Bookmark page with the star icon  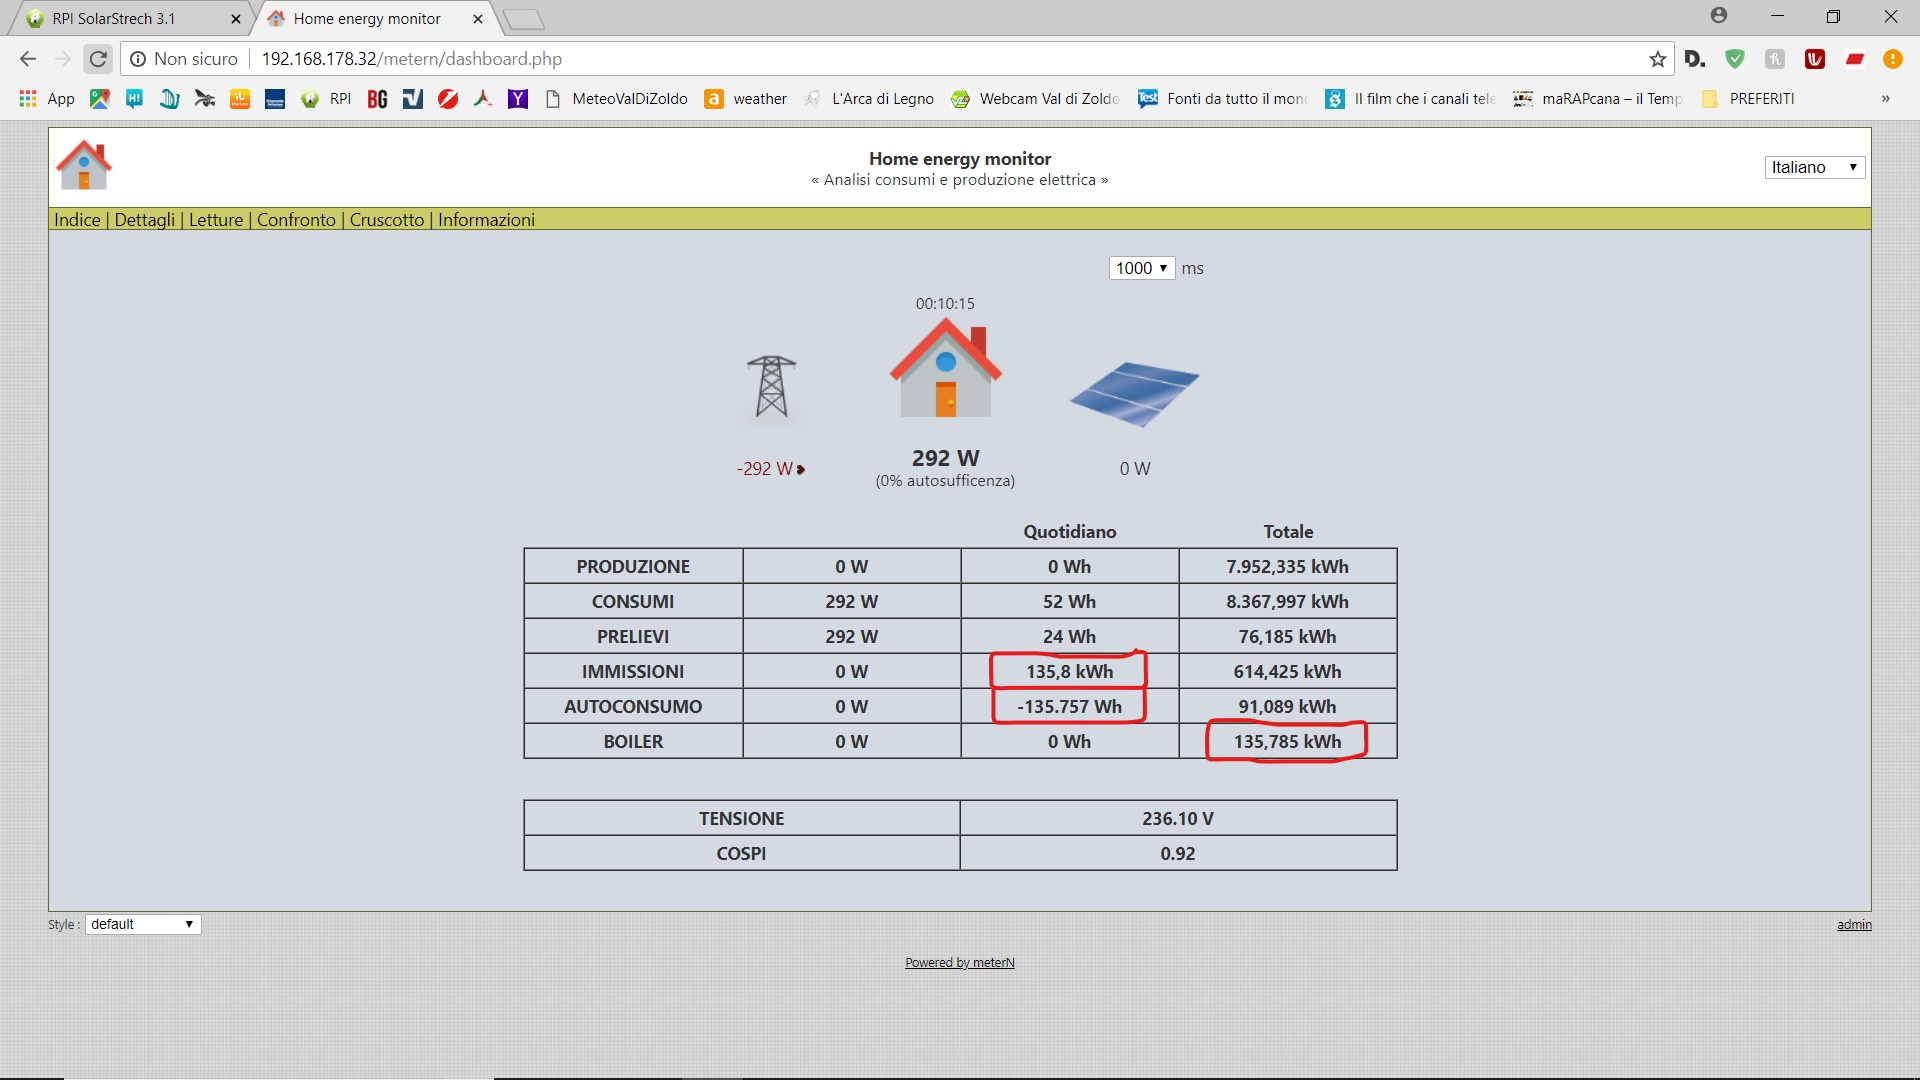[x=1657, y=59]
